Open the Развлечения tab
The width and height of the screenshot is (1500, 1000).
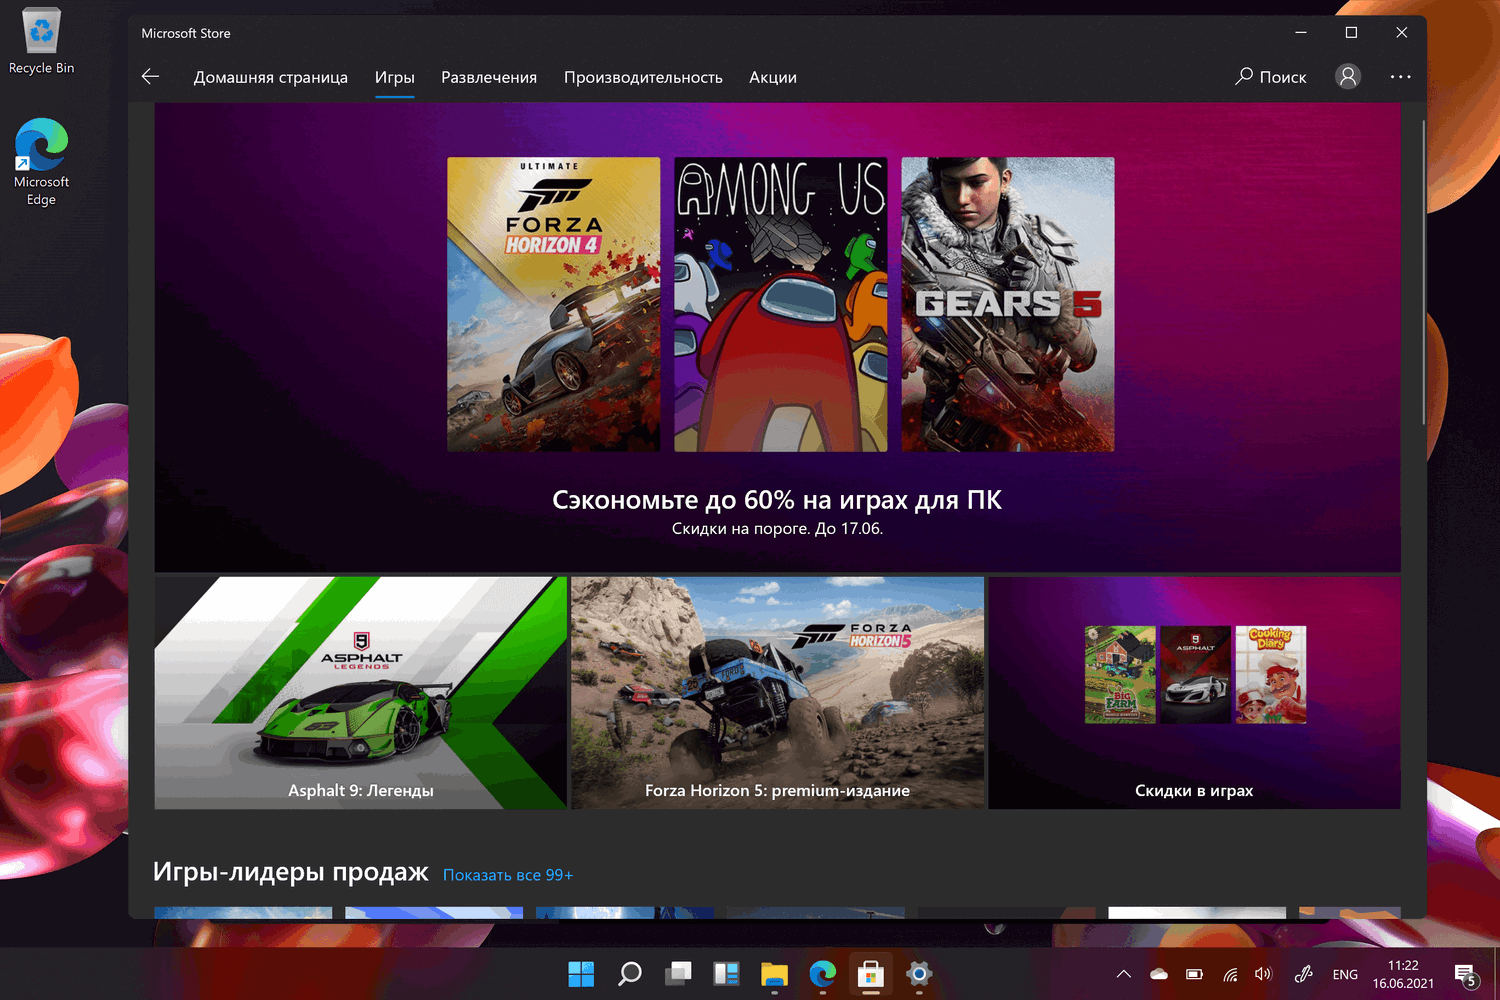click(x=489, y=77)
